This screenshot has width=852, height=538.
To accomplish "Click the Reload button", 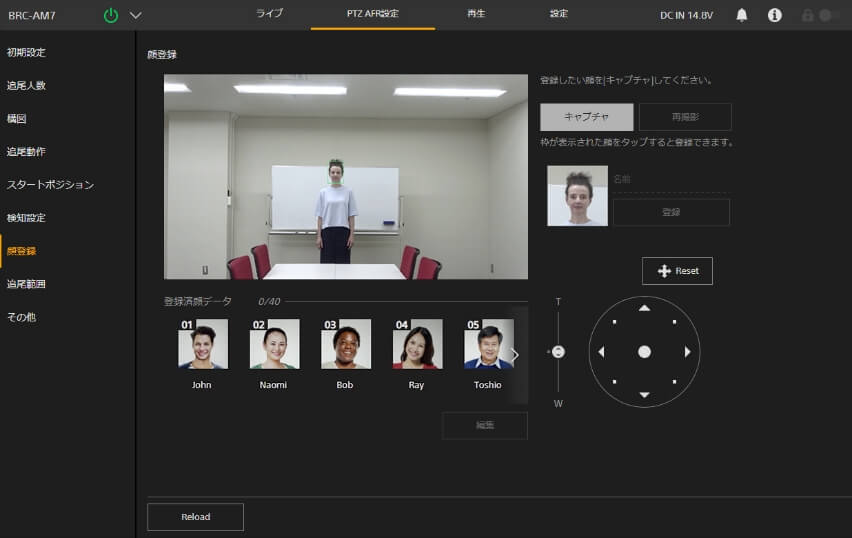I will tap(195, 516).
